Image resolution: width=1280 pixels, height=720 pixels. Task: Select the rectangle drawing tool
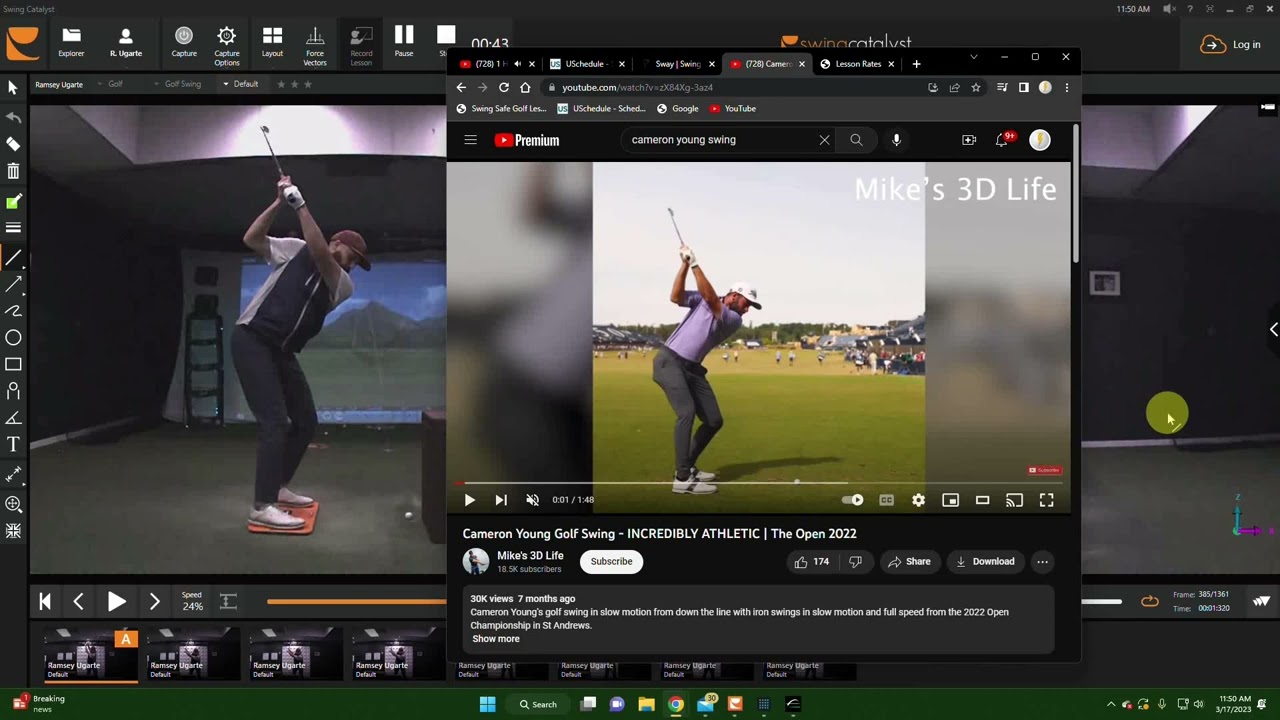[13, 365]
